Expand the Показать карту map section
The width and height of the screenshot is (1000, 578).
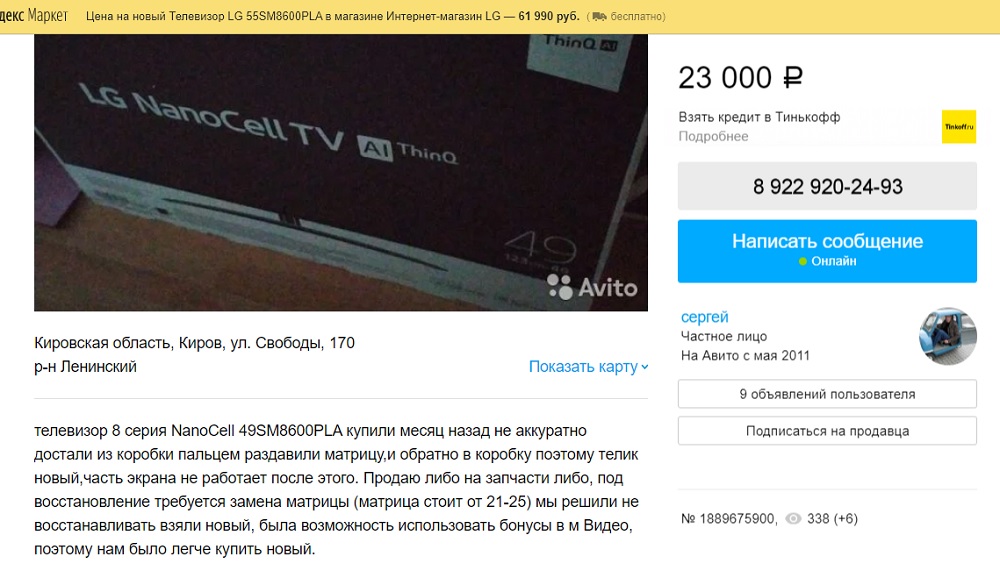[x=588, y=367]
